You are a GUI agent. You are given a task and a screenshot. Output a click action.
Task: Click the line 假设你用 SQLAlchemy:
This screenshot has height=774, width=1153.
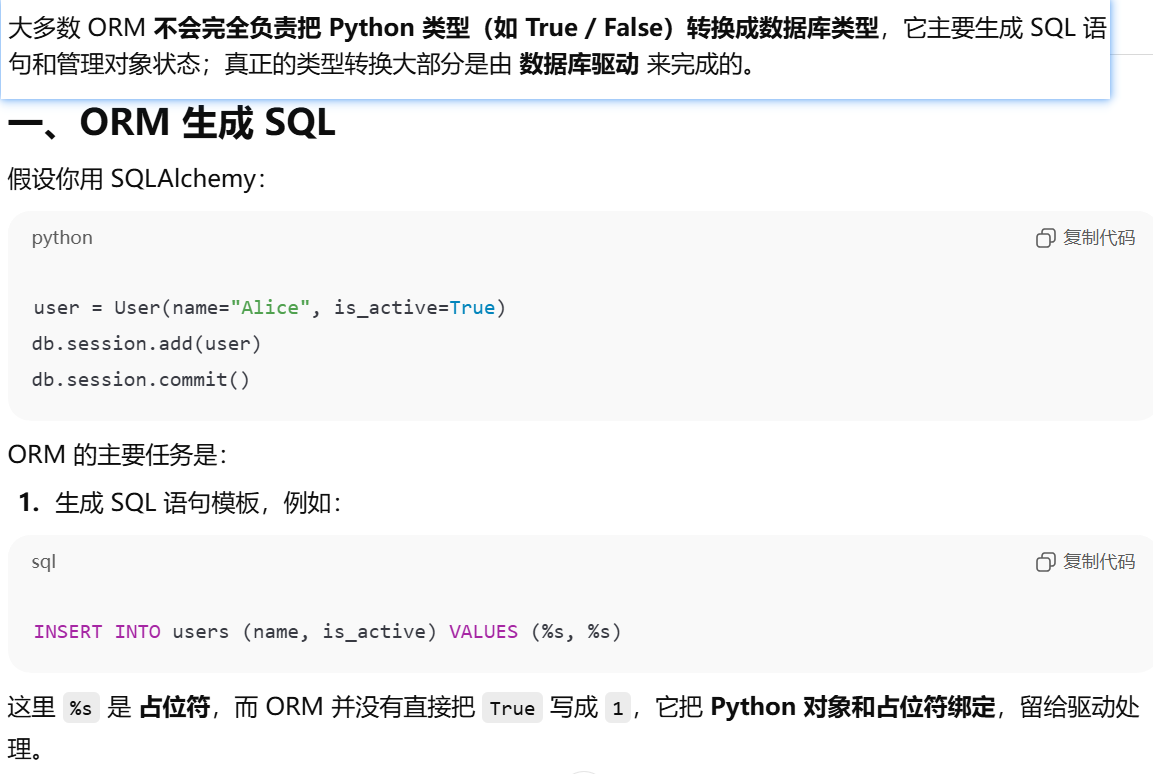(x=137, y=179)
